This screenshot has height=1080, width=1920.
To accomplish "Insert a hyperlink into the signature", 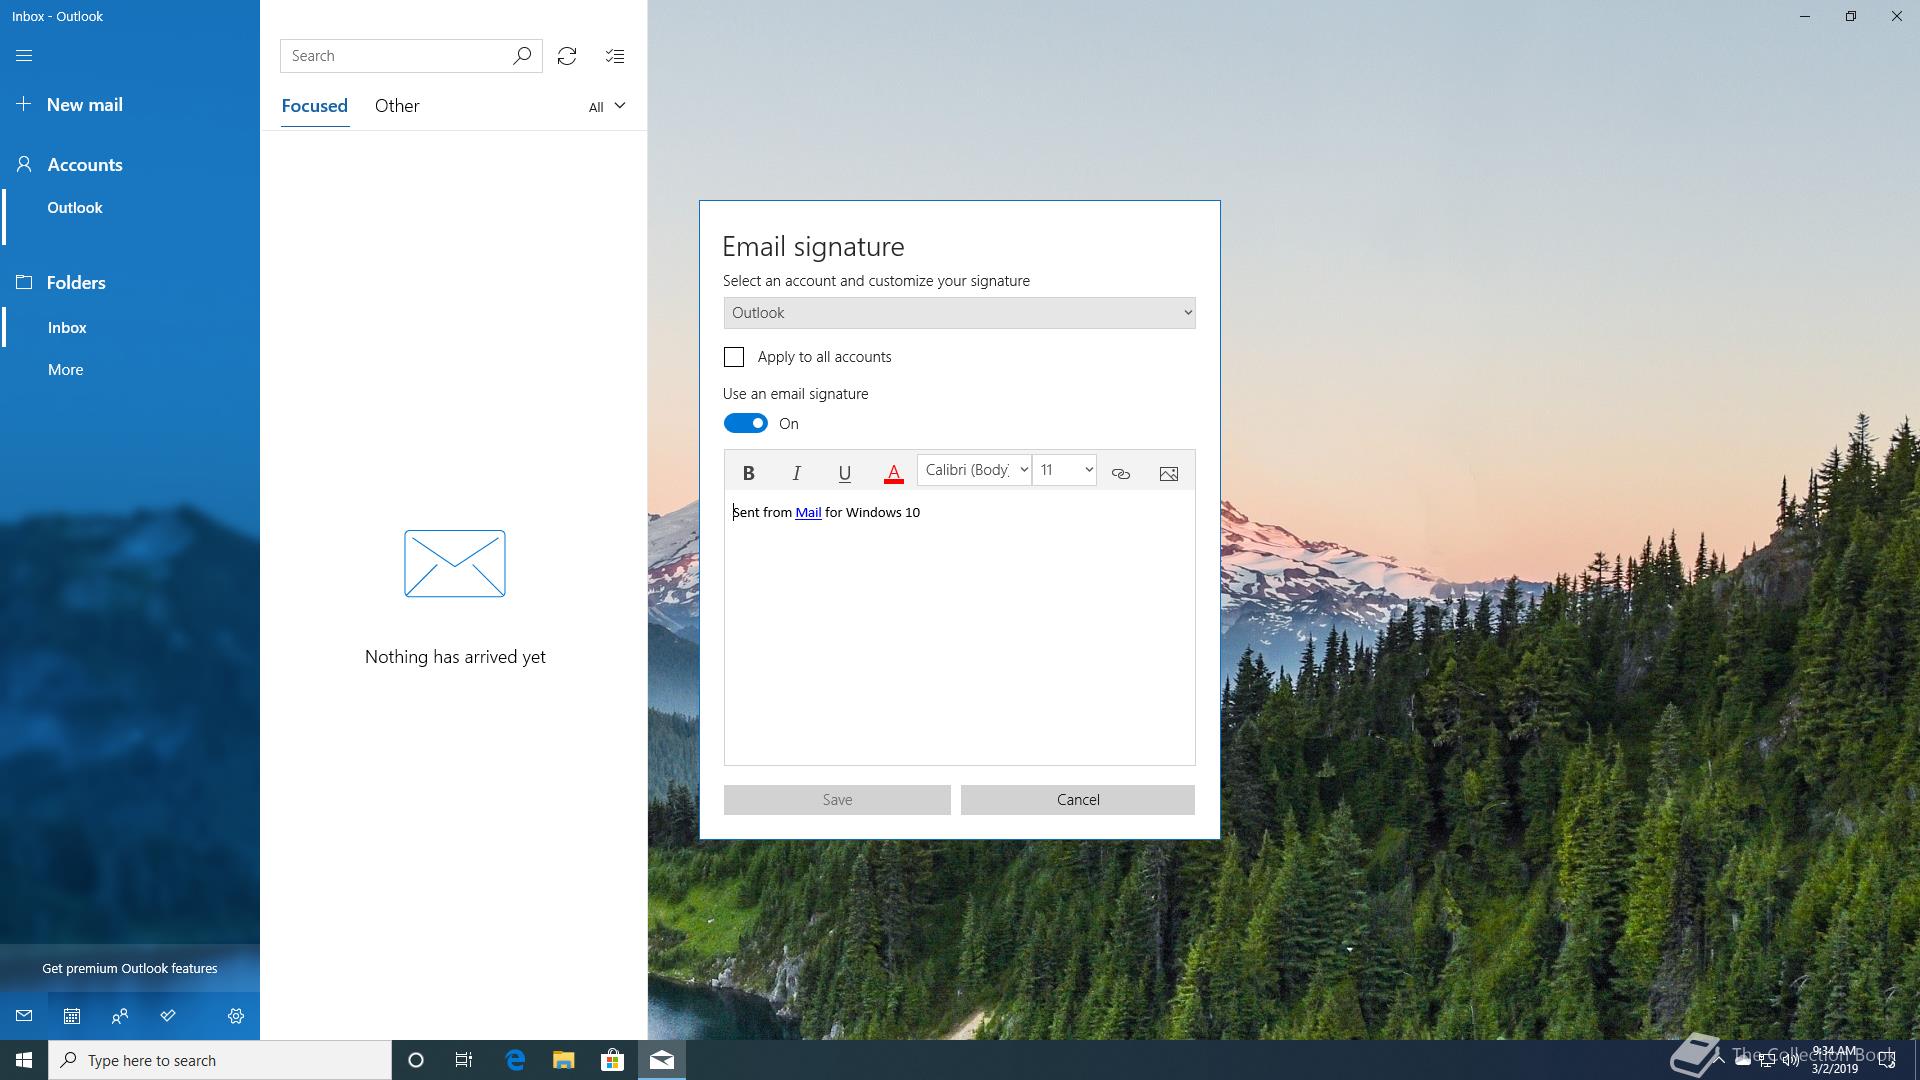I will pyautogui.click(x=1120, y=473).
